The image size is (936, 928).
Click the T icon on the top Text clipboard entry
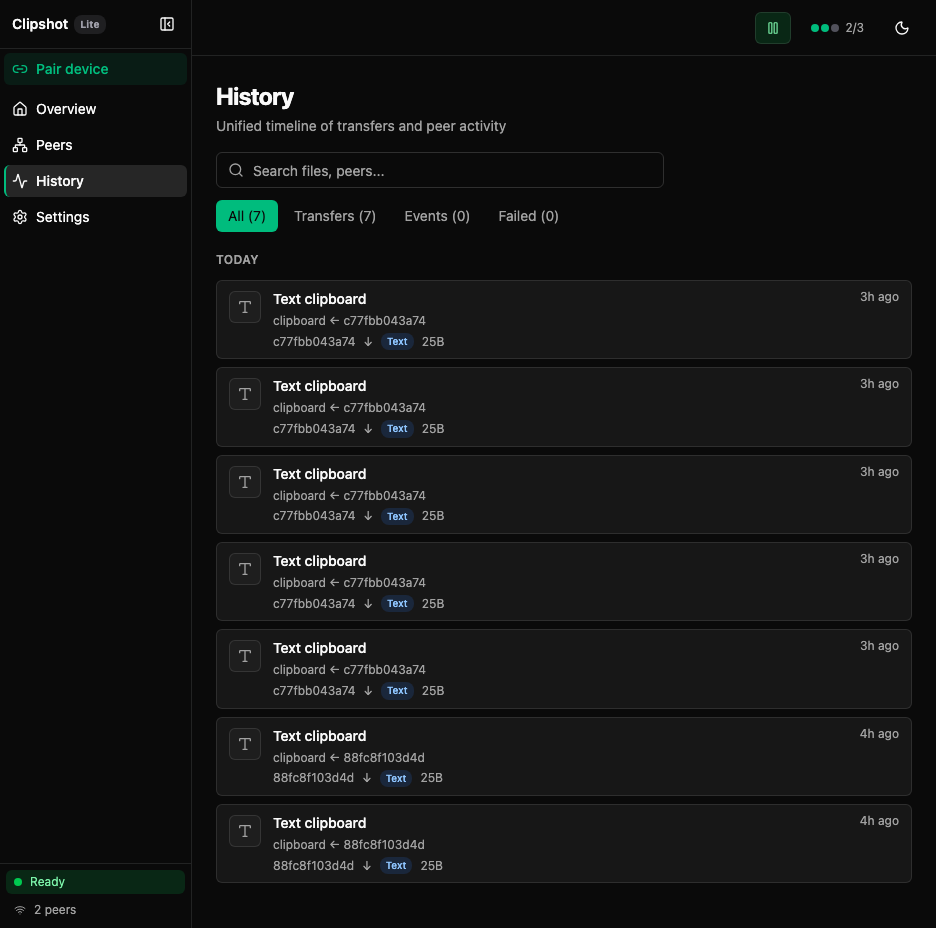[x=245, y=307]
